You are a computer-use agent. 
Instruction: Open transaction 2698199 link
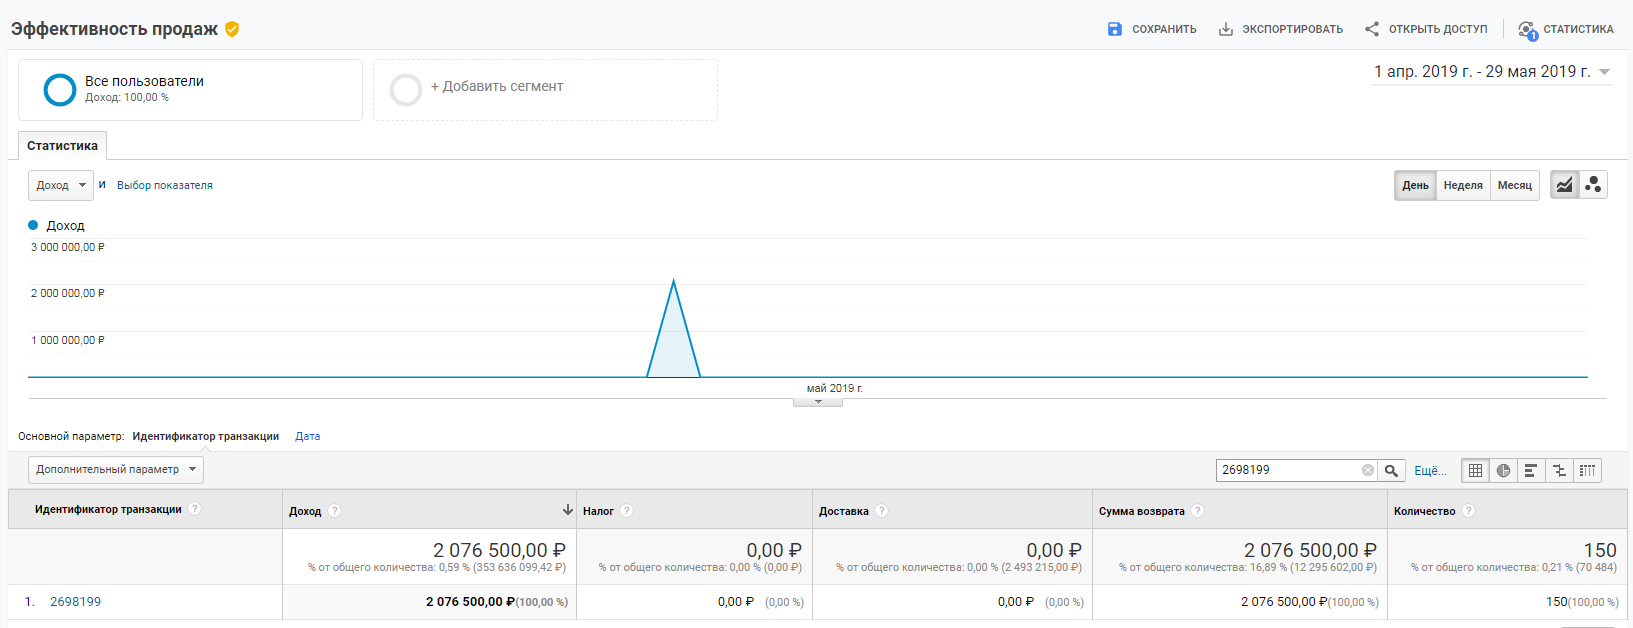[75, 602]
